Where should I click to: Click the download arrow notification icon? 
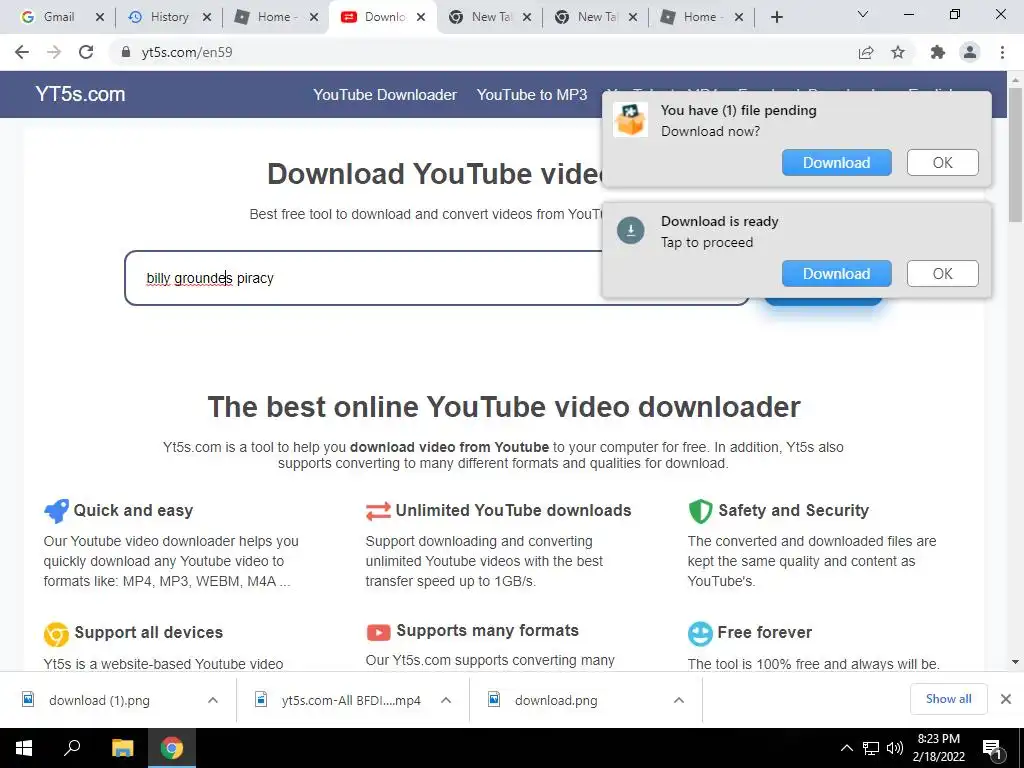click(630, 231)
